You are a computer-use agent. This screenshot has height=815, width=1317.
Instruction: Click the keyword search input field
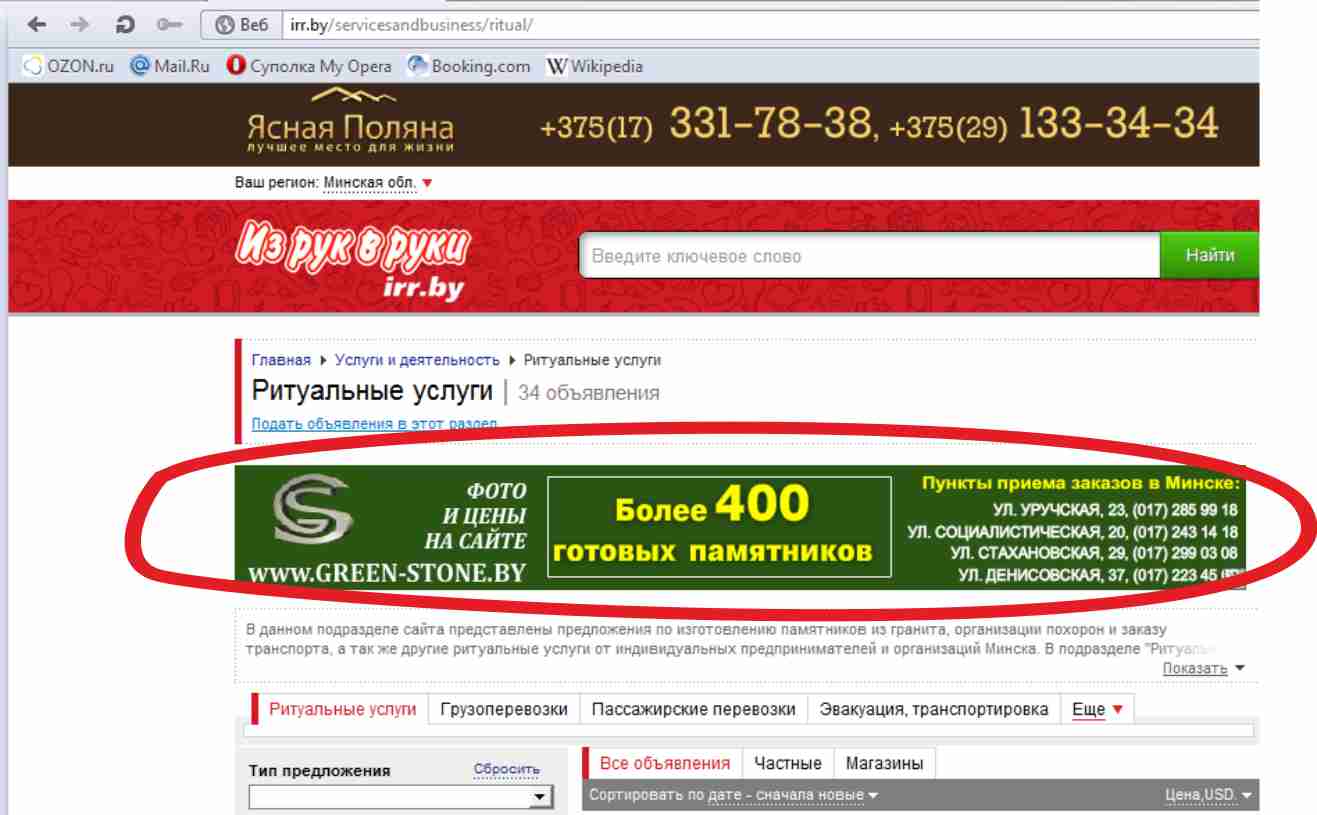(x=868, y=256)
